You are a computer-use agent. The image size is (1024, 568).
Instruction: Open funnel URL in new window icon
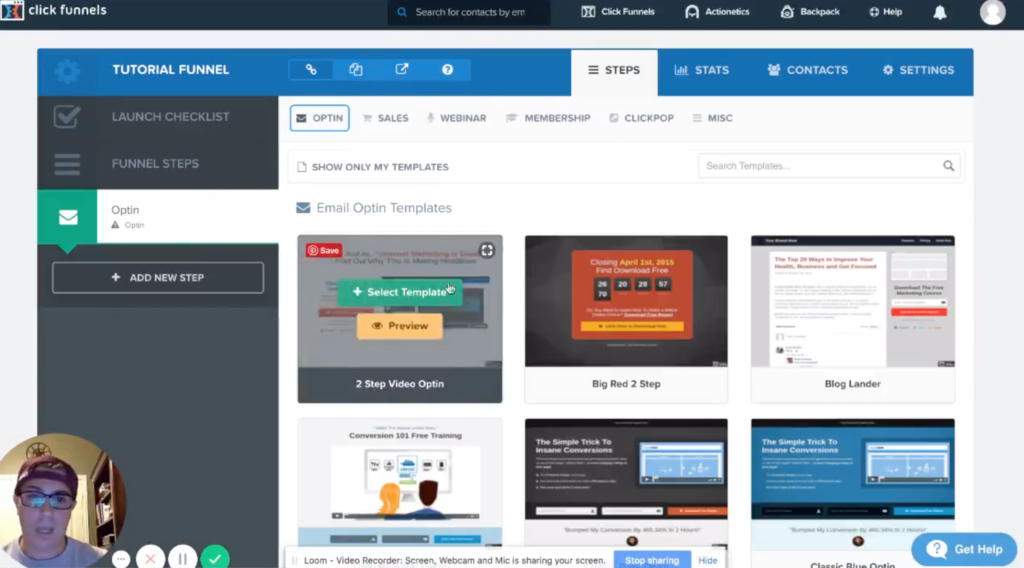coord(402,69)
